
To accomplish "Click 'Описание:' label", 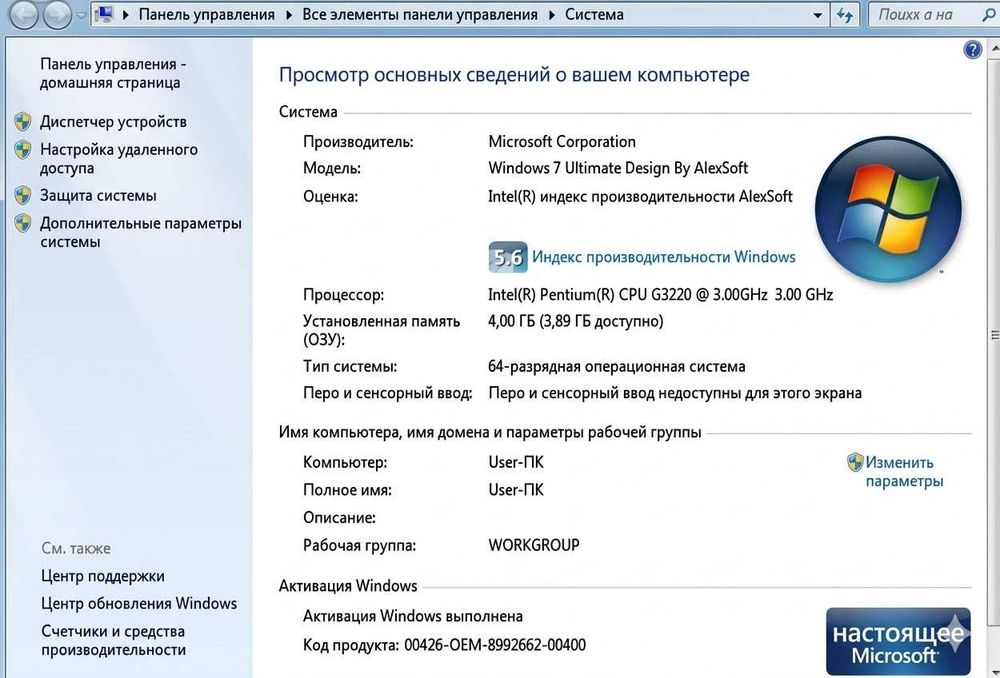I will tap(339, 517).
